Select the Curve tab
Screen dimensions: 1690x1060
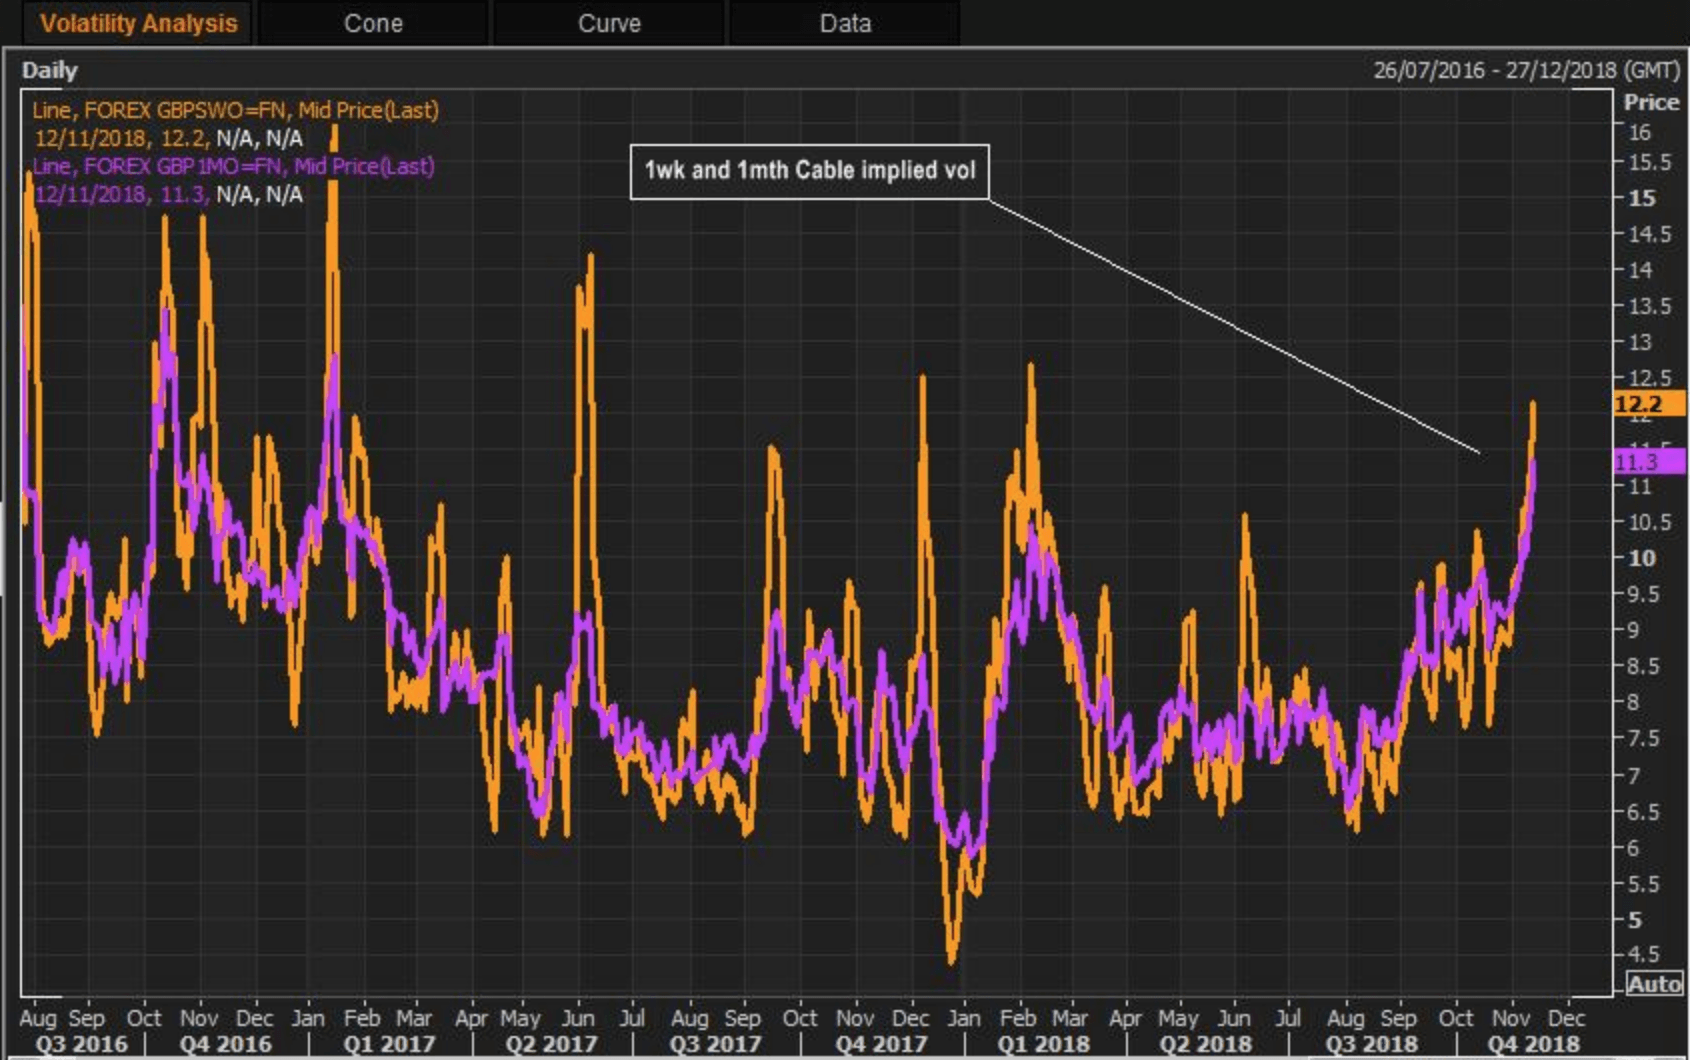tap(609, 23)
